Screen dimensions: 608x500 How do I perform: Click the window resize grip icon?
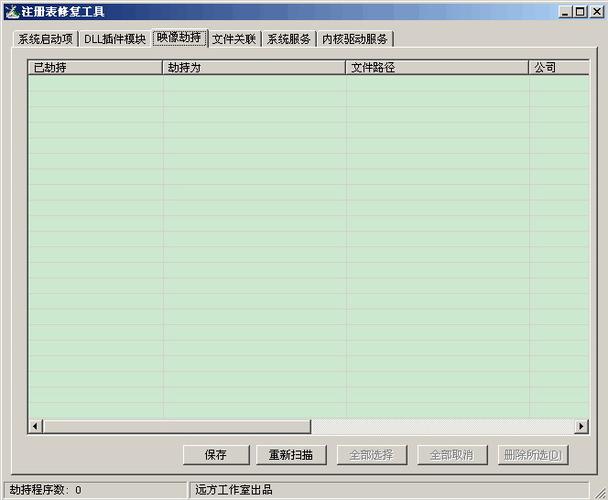600,493
